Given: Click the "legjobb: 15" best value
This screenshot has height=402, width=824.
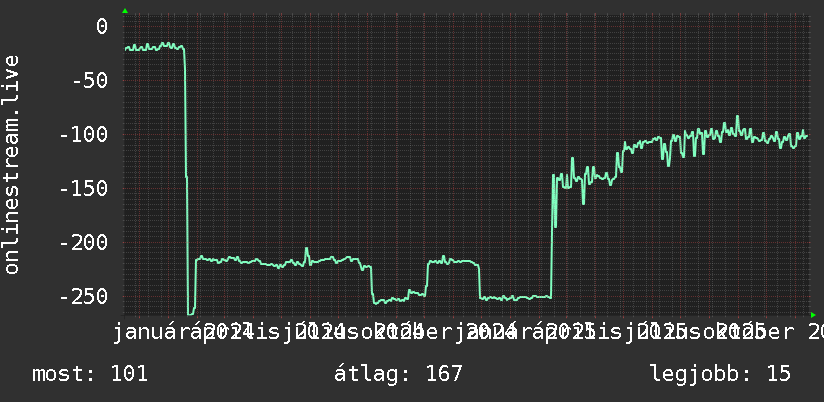Looking at the screenshot, I should pyautogui.click(x=720, y=374).
